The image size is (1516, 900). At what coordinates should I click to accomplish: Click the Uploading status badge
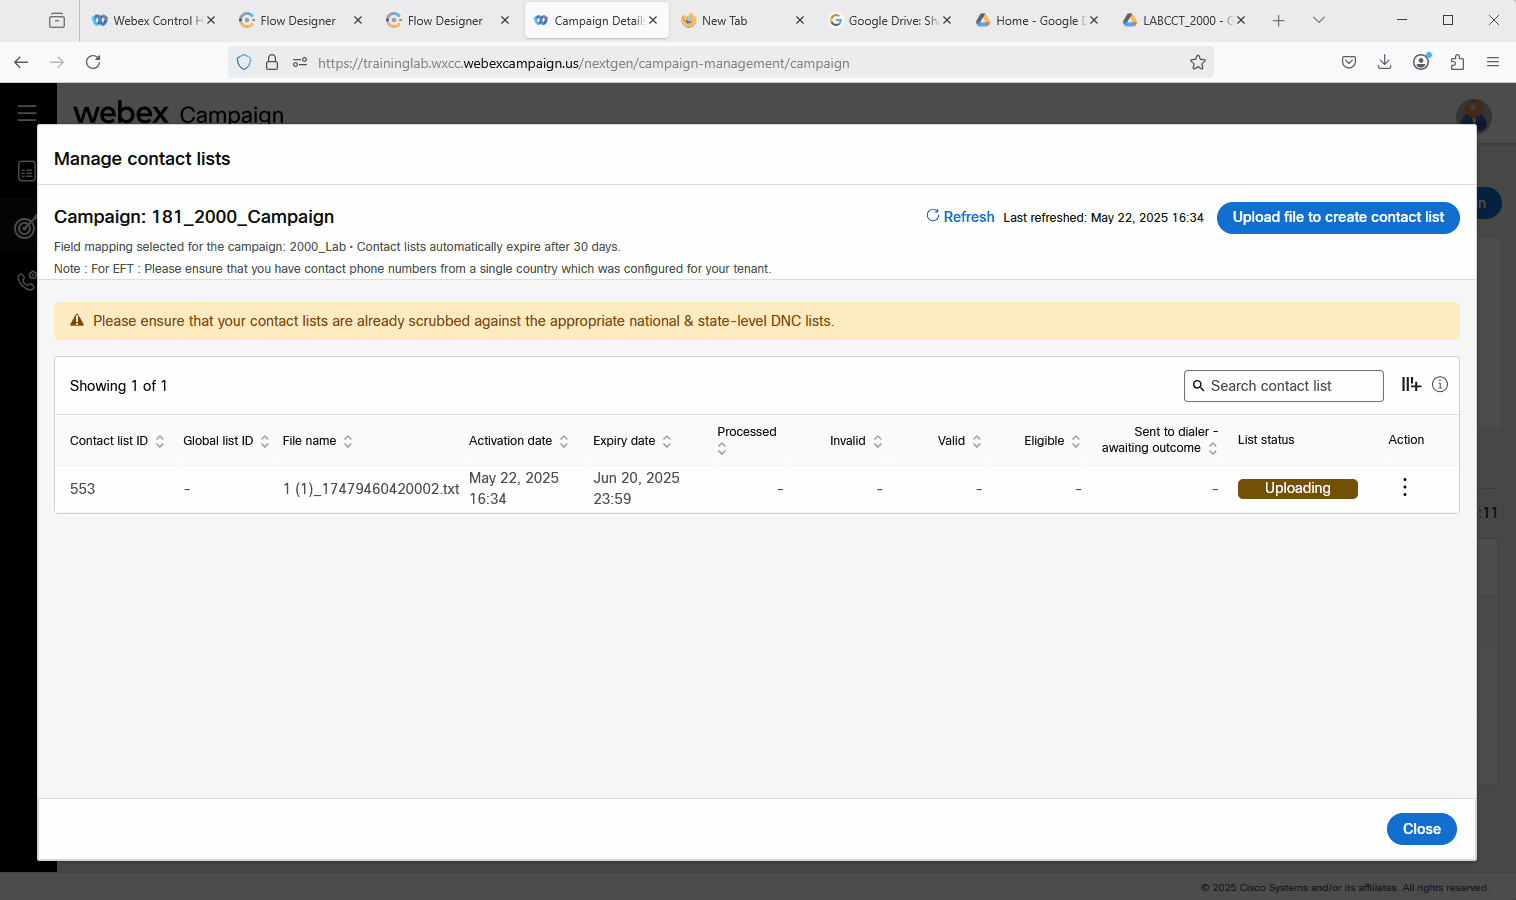point(1297,488)
